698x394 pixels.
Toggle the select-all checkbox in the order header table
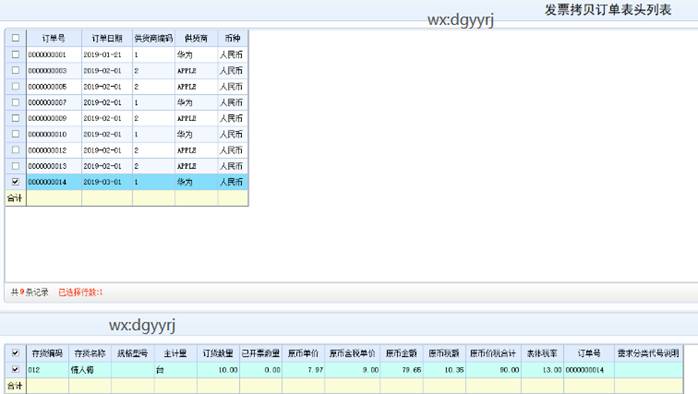coord(16,38)
